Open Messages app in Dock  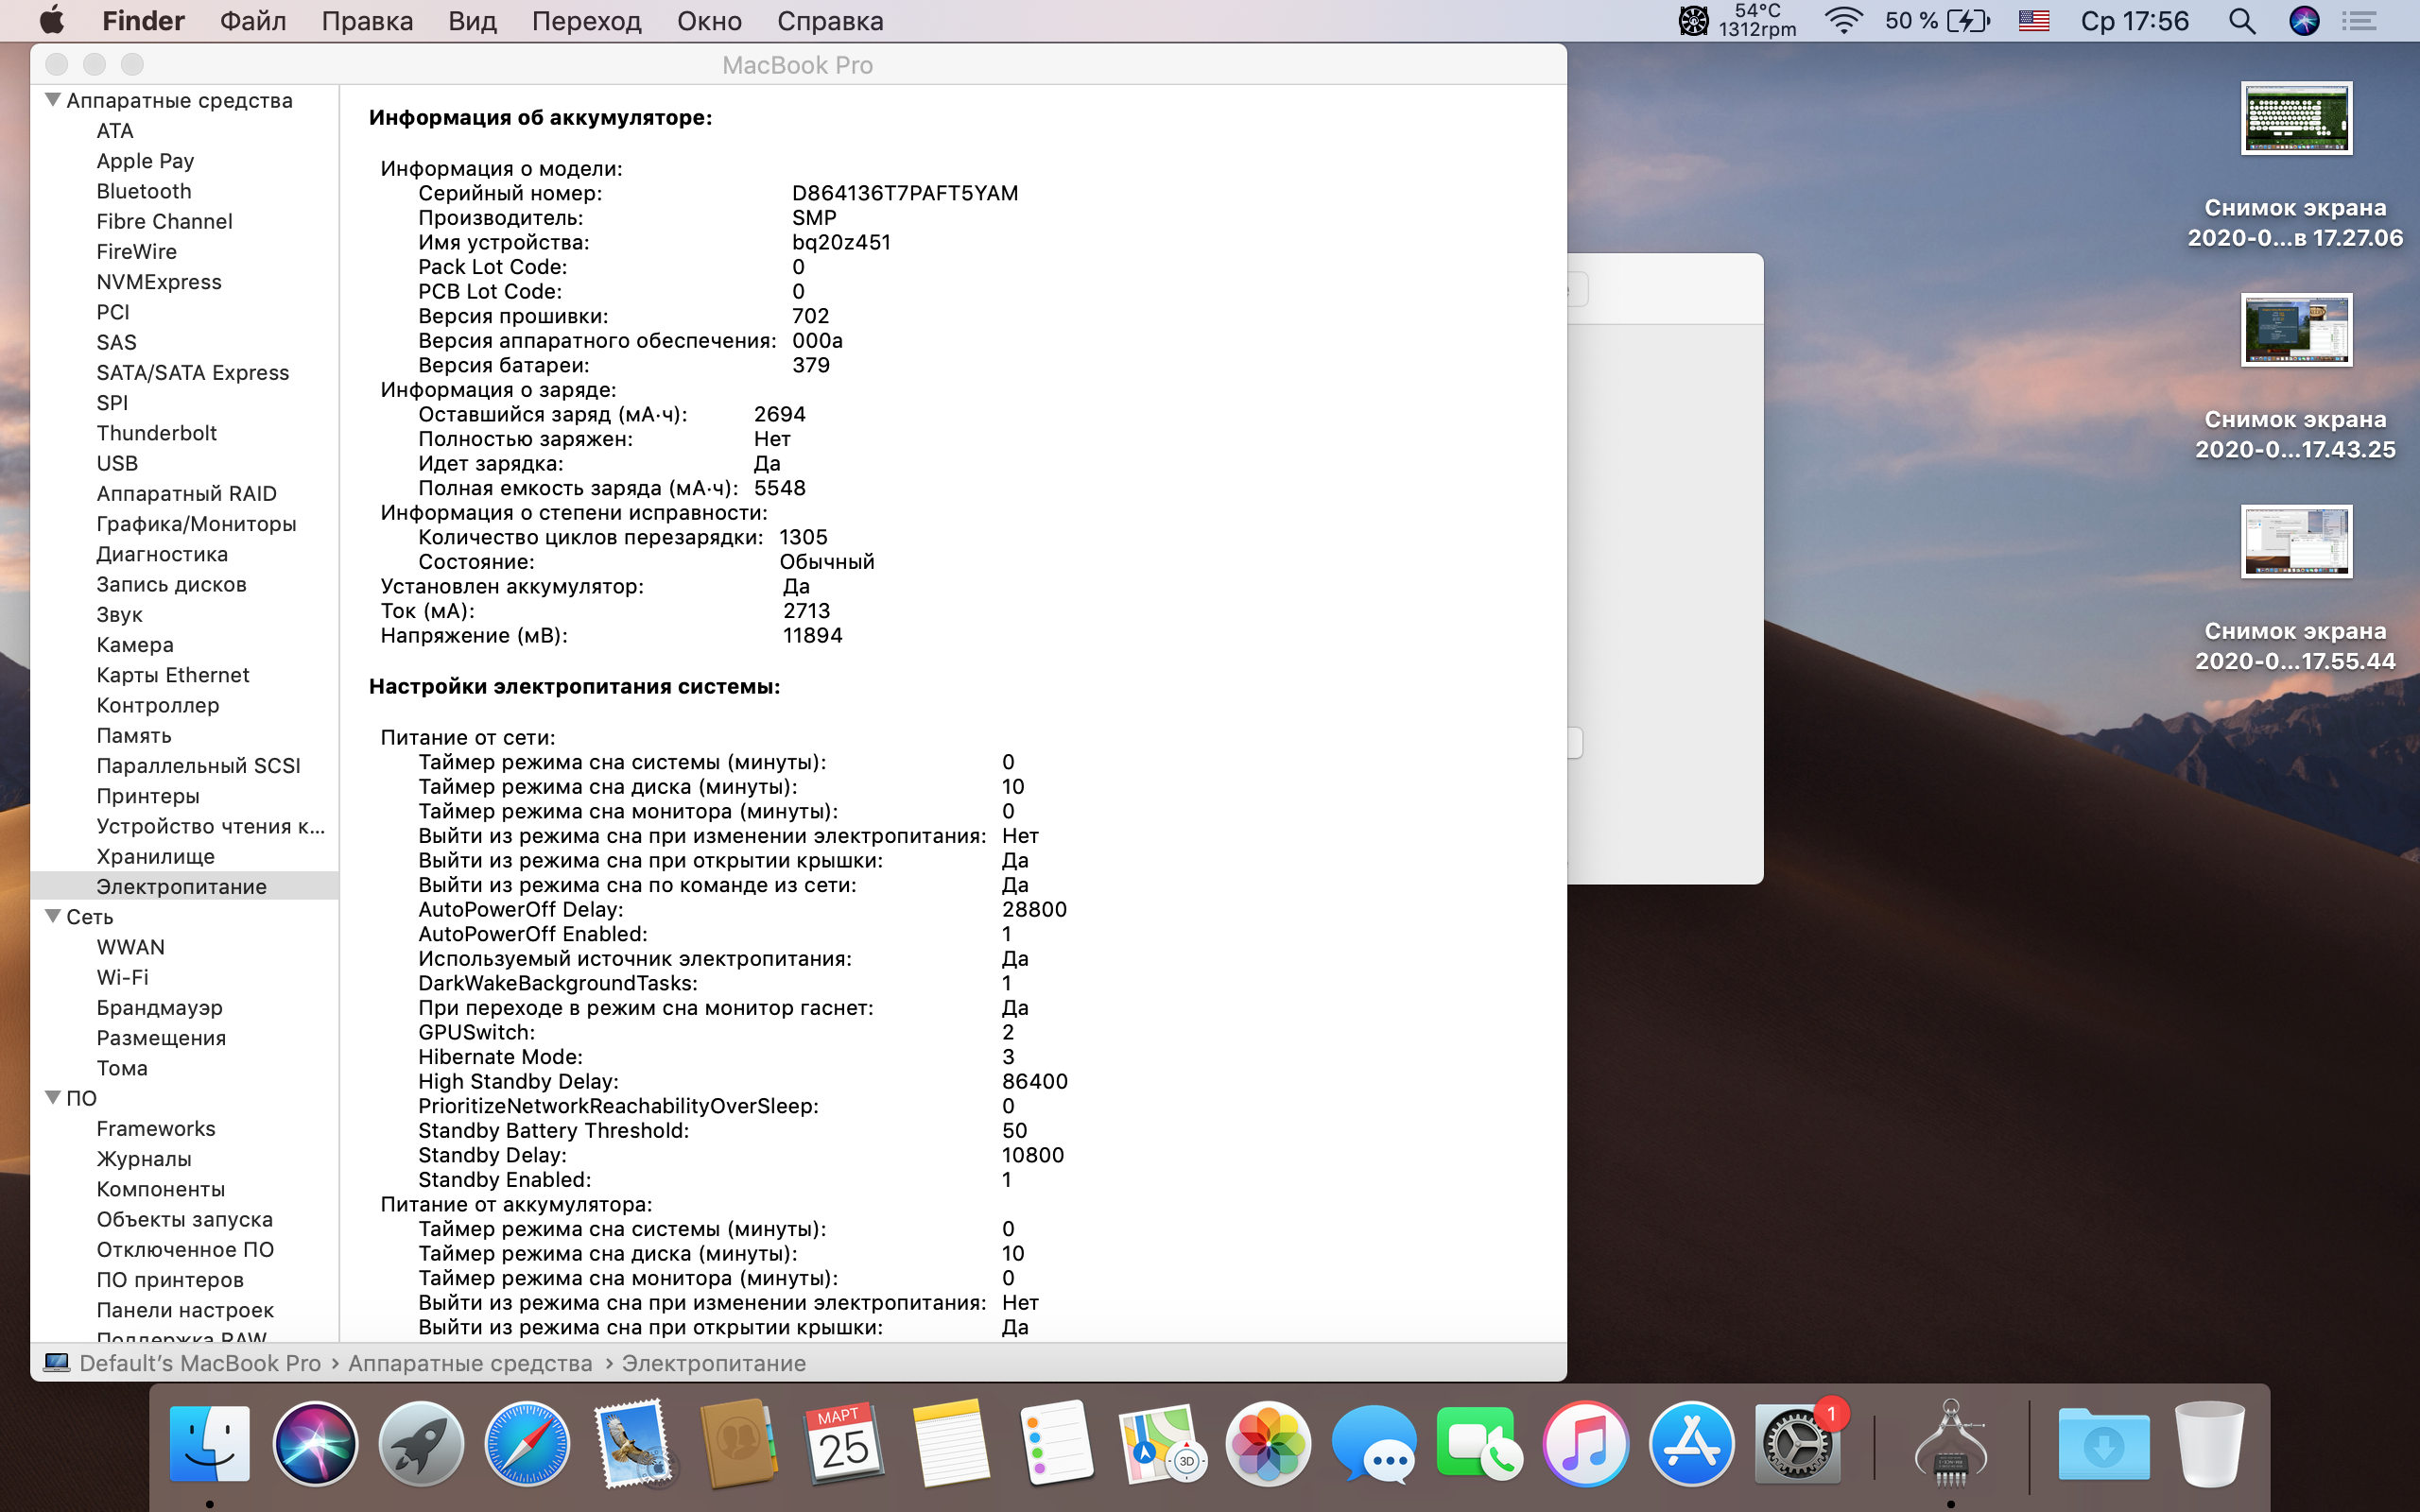point(1374,1444)
